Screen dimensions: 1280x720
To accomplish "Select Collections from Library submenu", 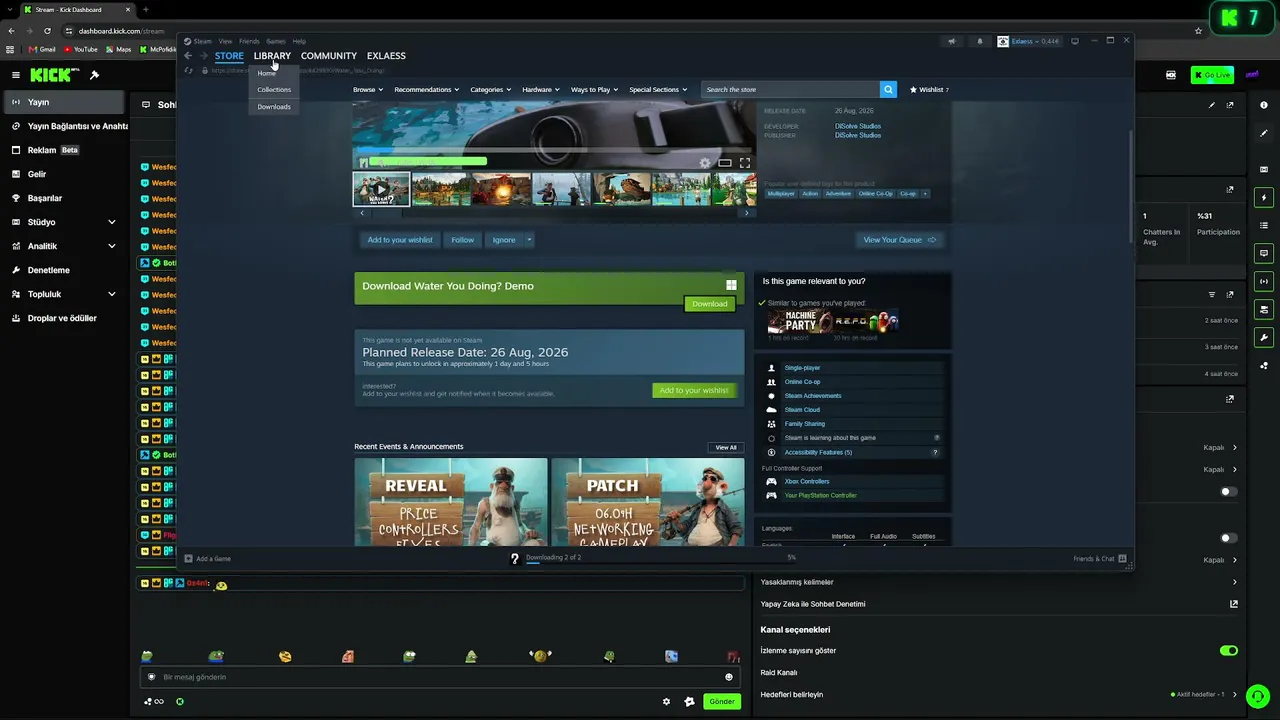I will 274,90.
